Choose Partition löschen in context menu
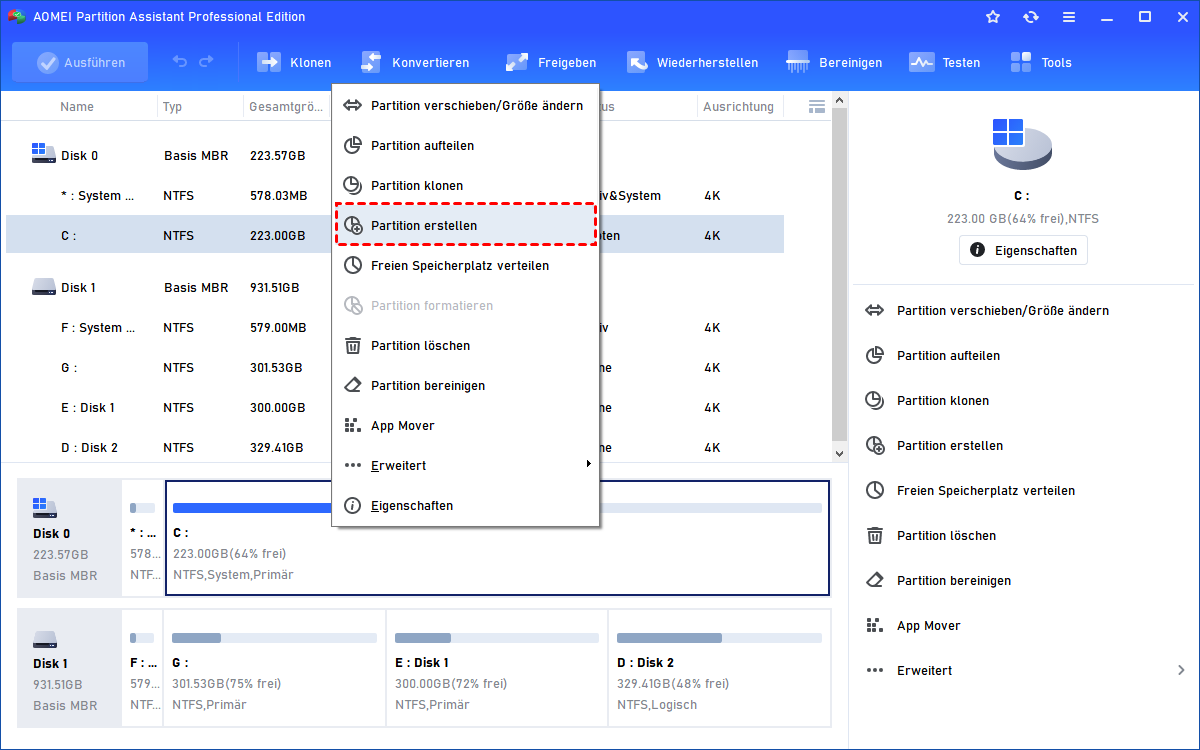This screenshot has width=1200, height=750. pos(465,345)
